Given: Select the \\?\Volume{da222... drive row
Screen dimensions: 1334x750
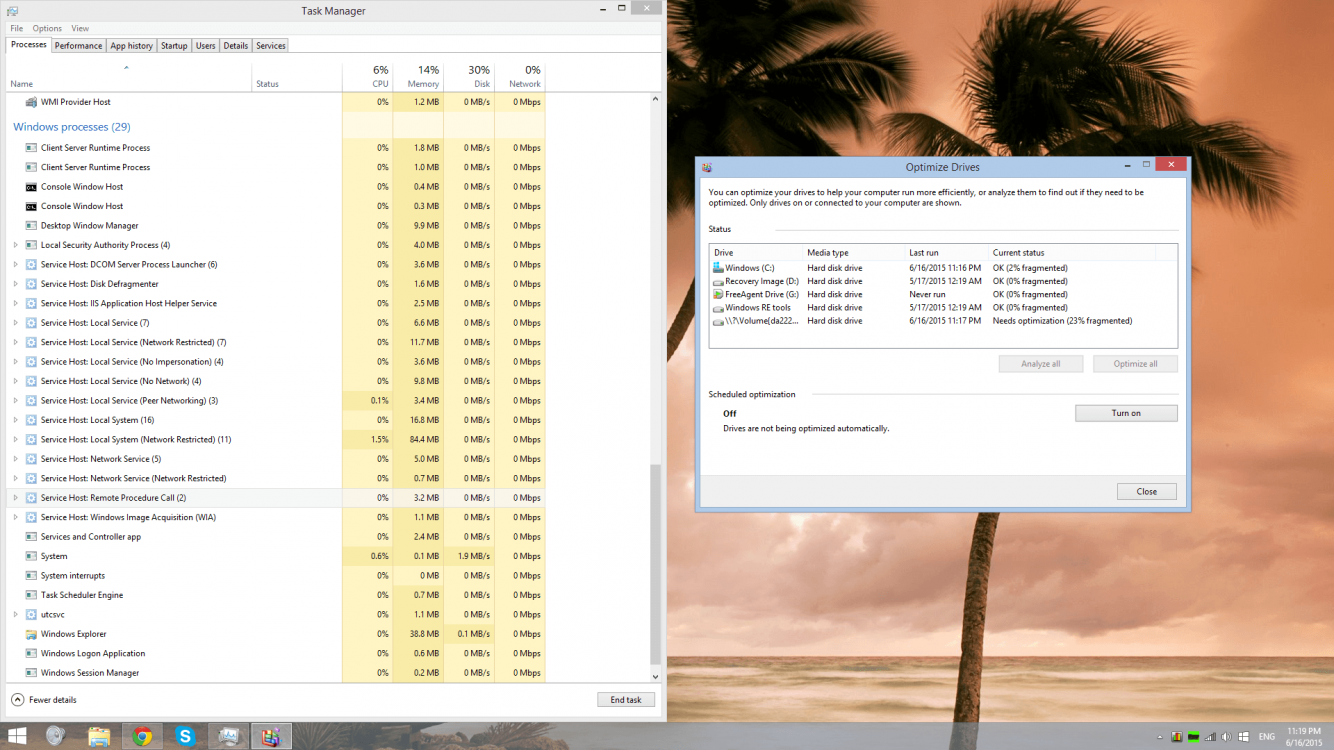Looking at the screenshot, I should point(943,321).
